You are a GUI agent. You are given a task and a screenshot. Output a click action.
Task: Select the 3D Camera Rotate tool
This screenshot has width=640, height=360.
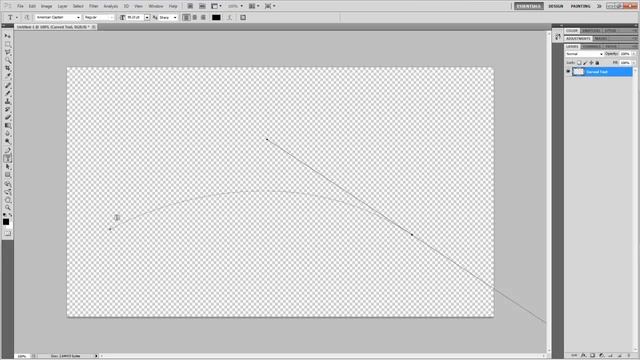(7, 192)
